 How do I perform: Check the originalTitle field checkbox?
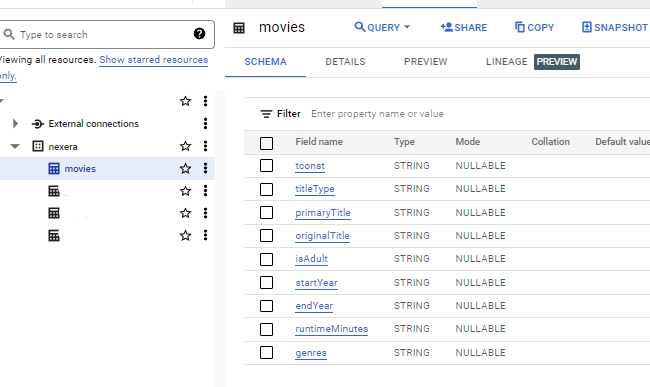click(267, 235)
